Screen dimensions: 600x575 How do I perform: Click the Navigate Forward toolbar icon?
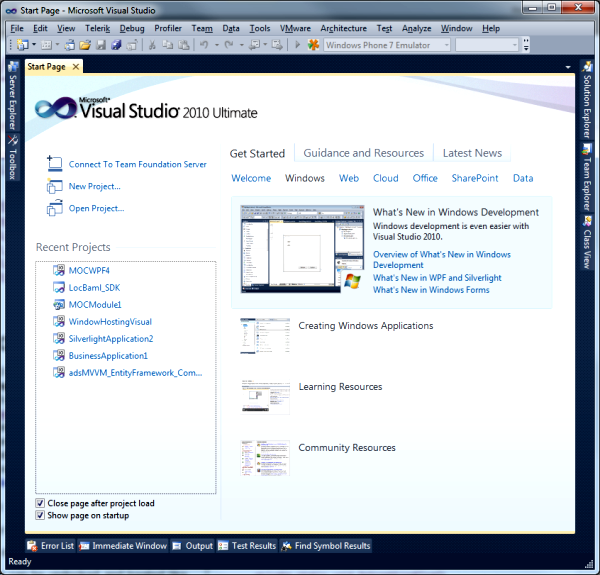277,45
